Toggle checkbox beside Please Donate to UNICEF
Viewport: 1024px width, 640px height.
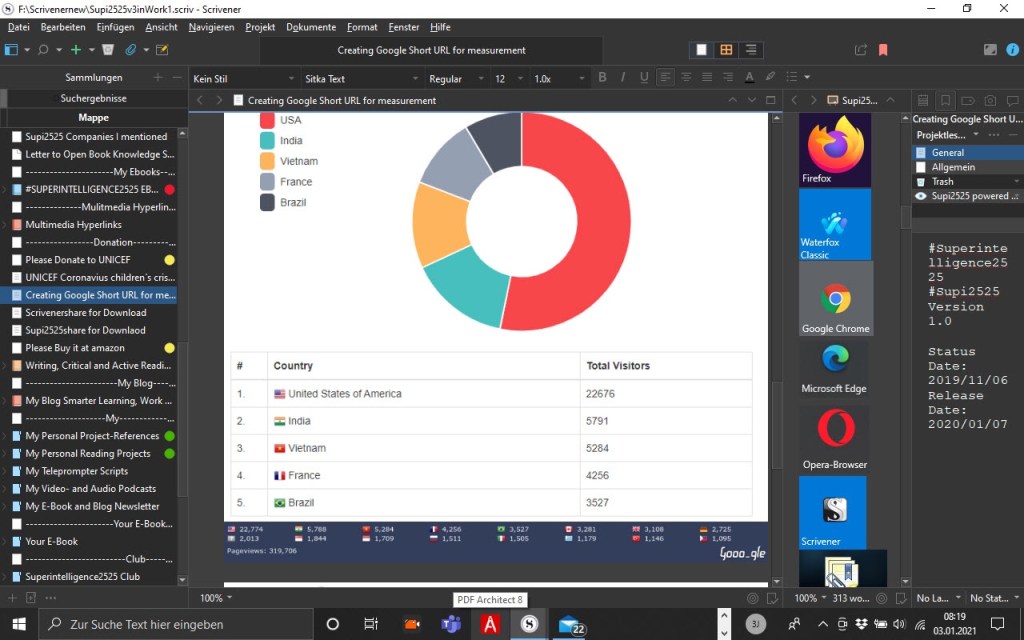coord(17,260)
